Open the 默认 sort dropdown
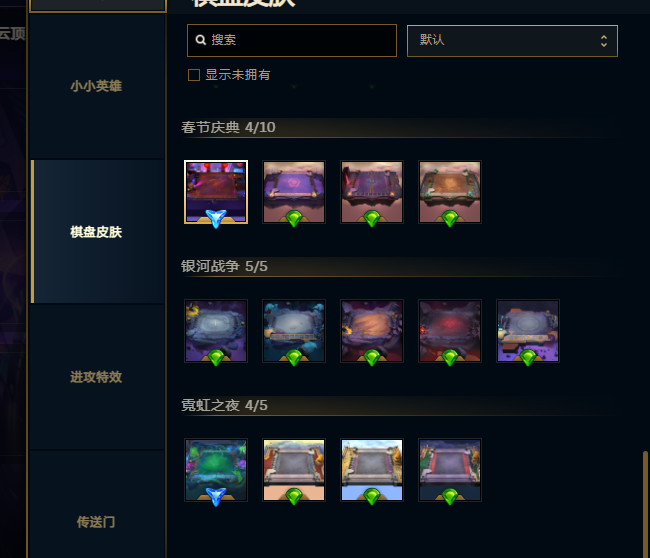650x558 pixels. (x=512, y=41)
